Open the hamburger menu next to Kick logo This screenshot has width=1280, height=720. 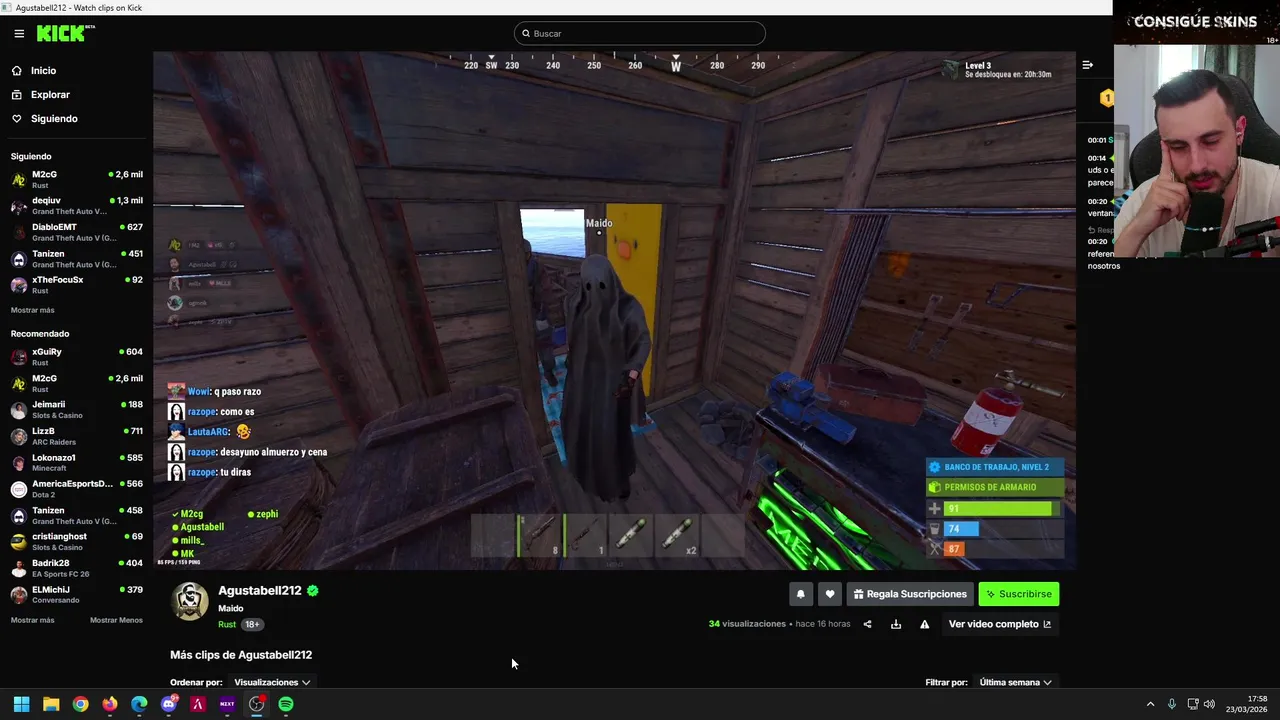[19, 33]
